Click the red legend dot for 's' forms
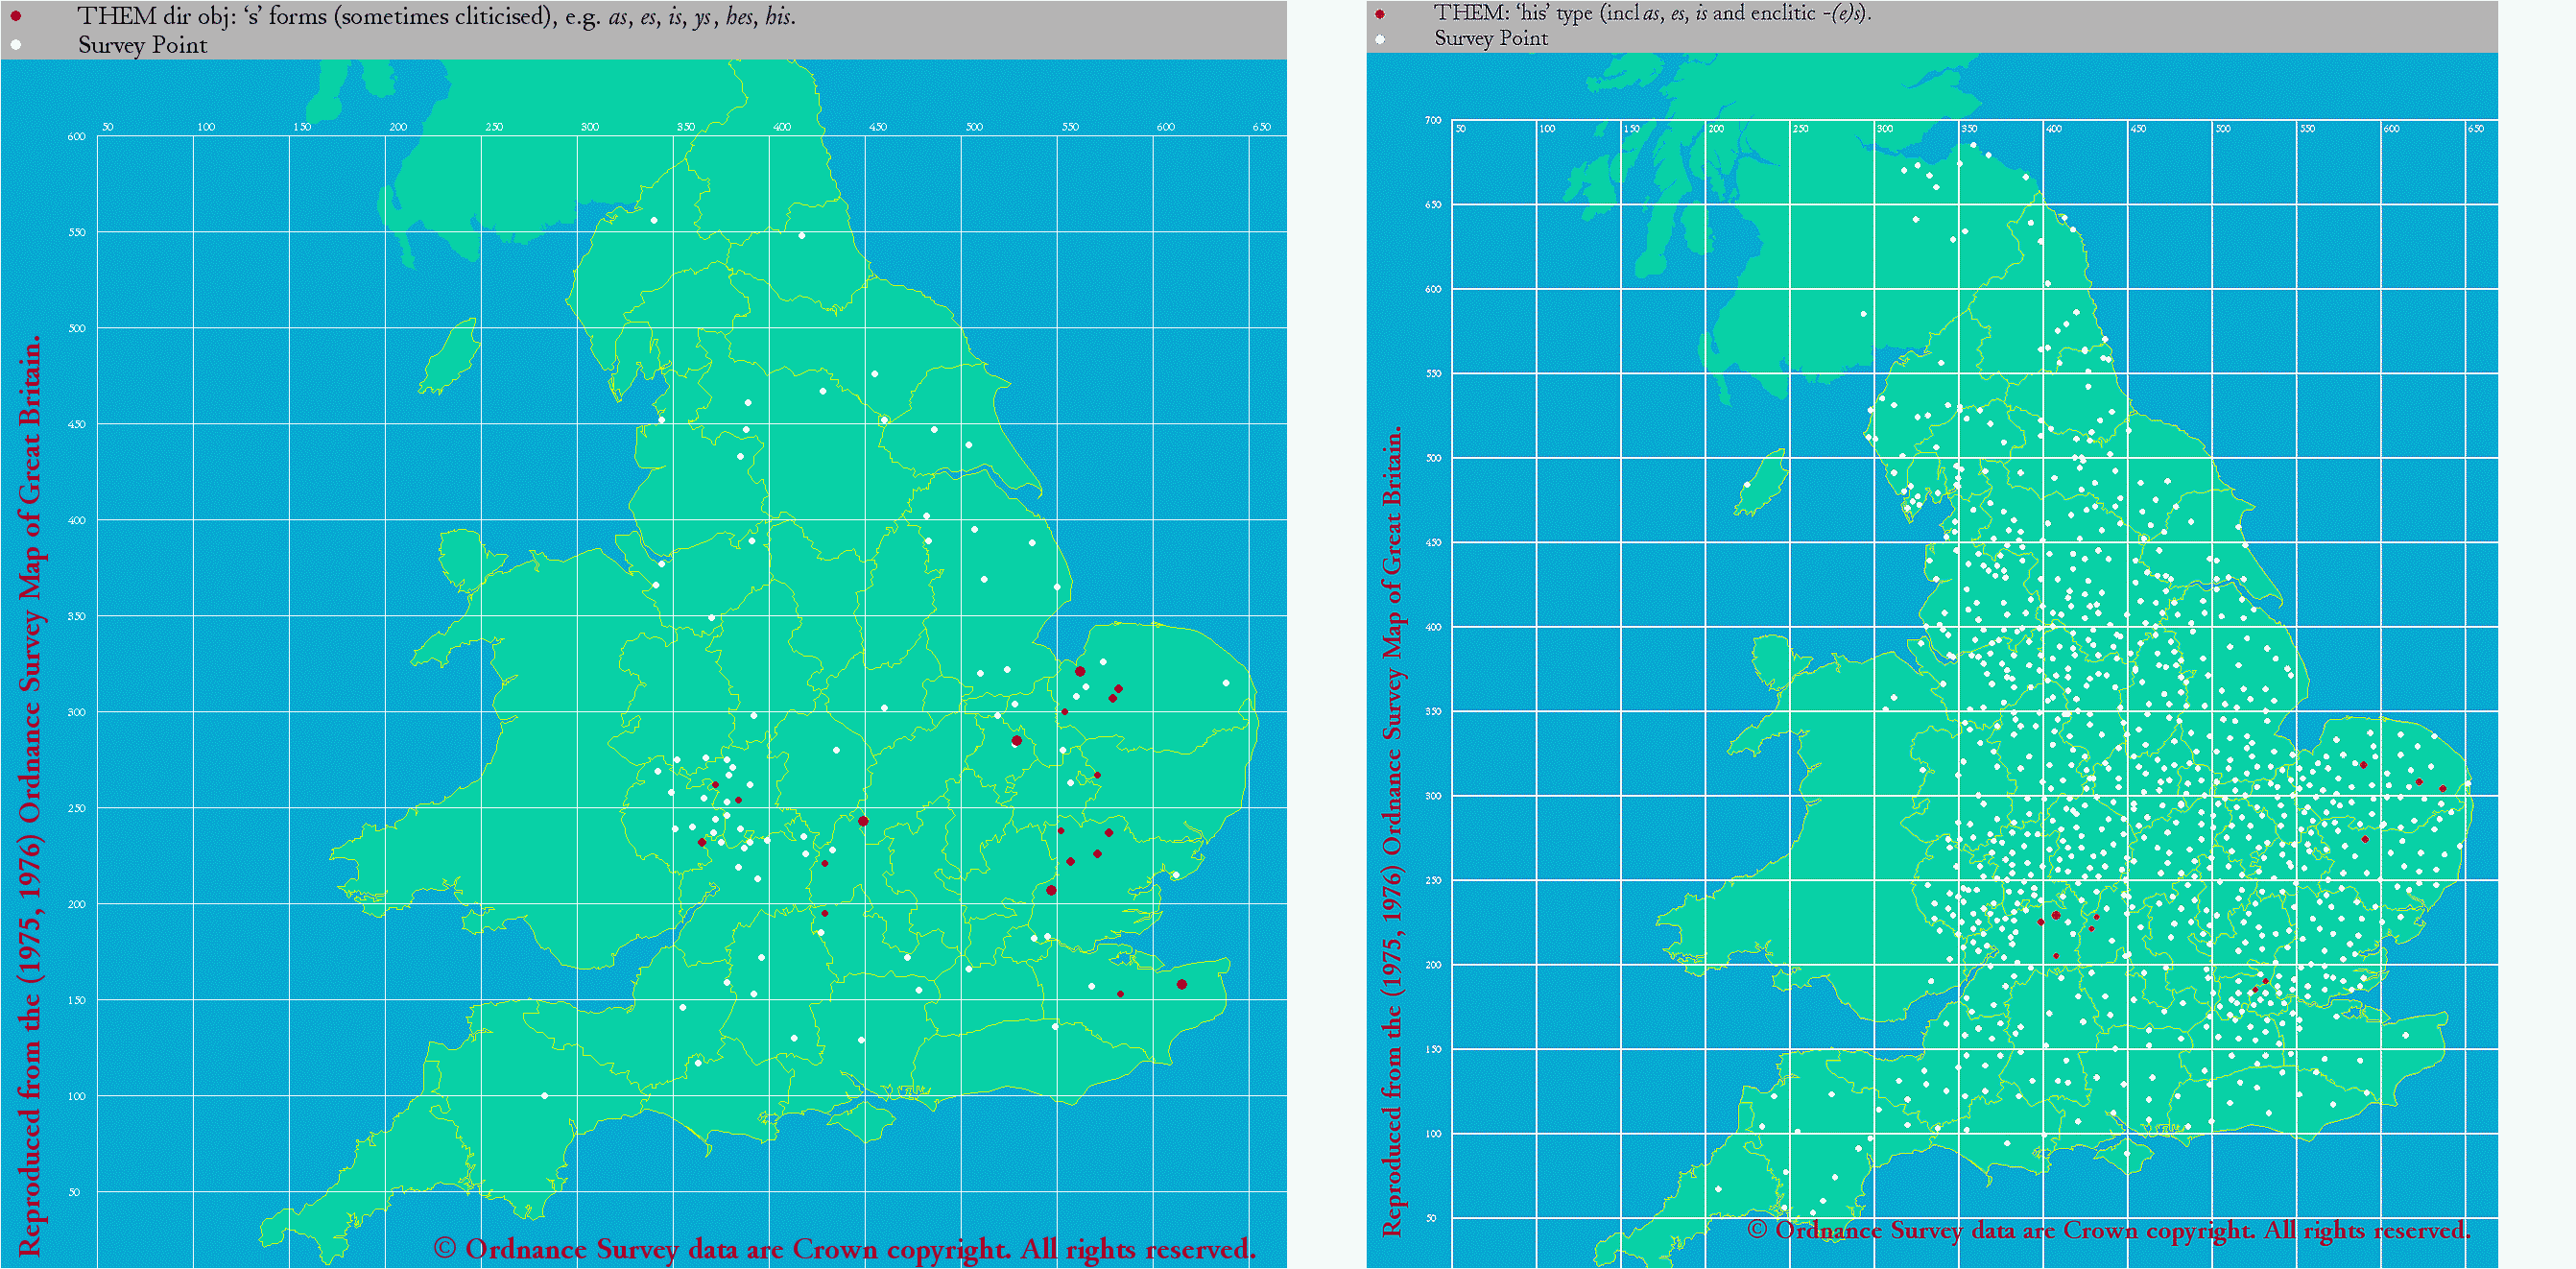This screenshot has width=2576, height=1269. [x=15, y=16]
